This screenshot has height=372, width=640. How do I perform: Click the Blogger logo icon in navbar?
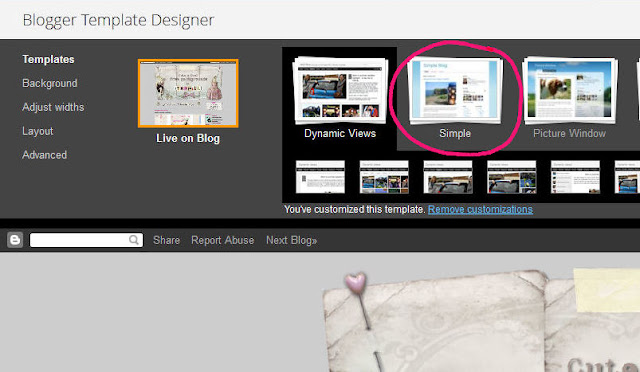[x=15, y=240]
